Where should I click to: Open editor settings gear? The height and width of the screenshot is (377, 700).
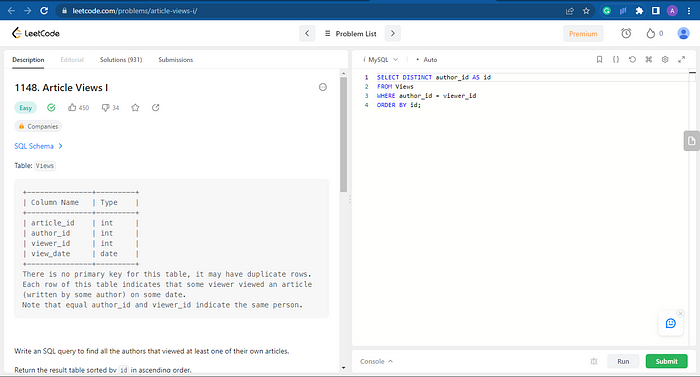tap(665, 59)
